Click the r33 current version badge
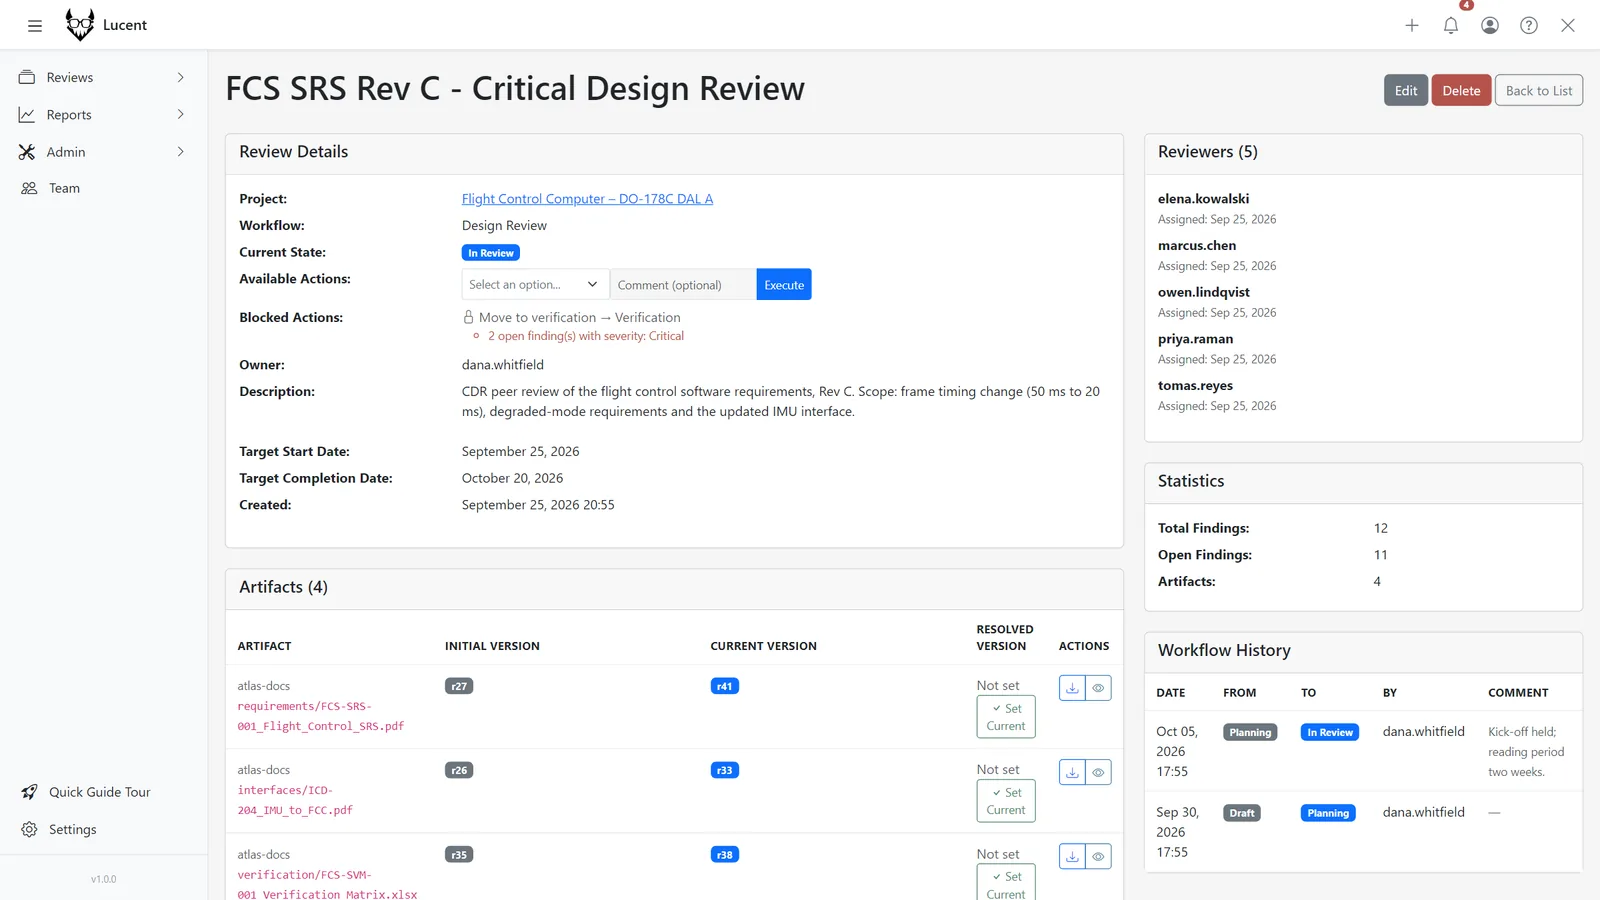This screenshot has width=1600, height=900. pos(725,770)
